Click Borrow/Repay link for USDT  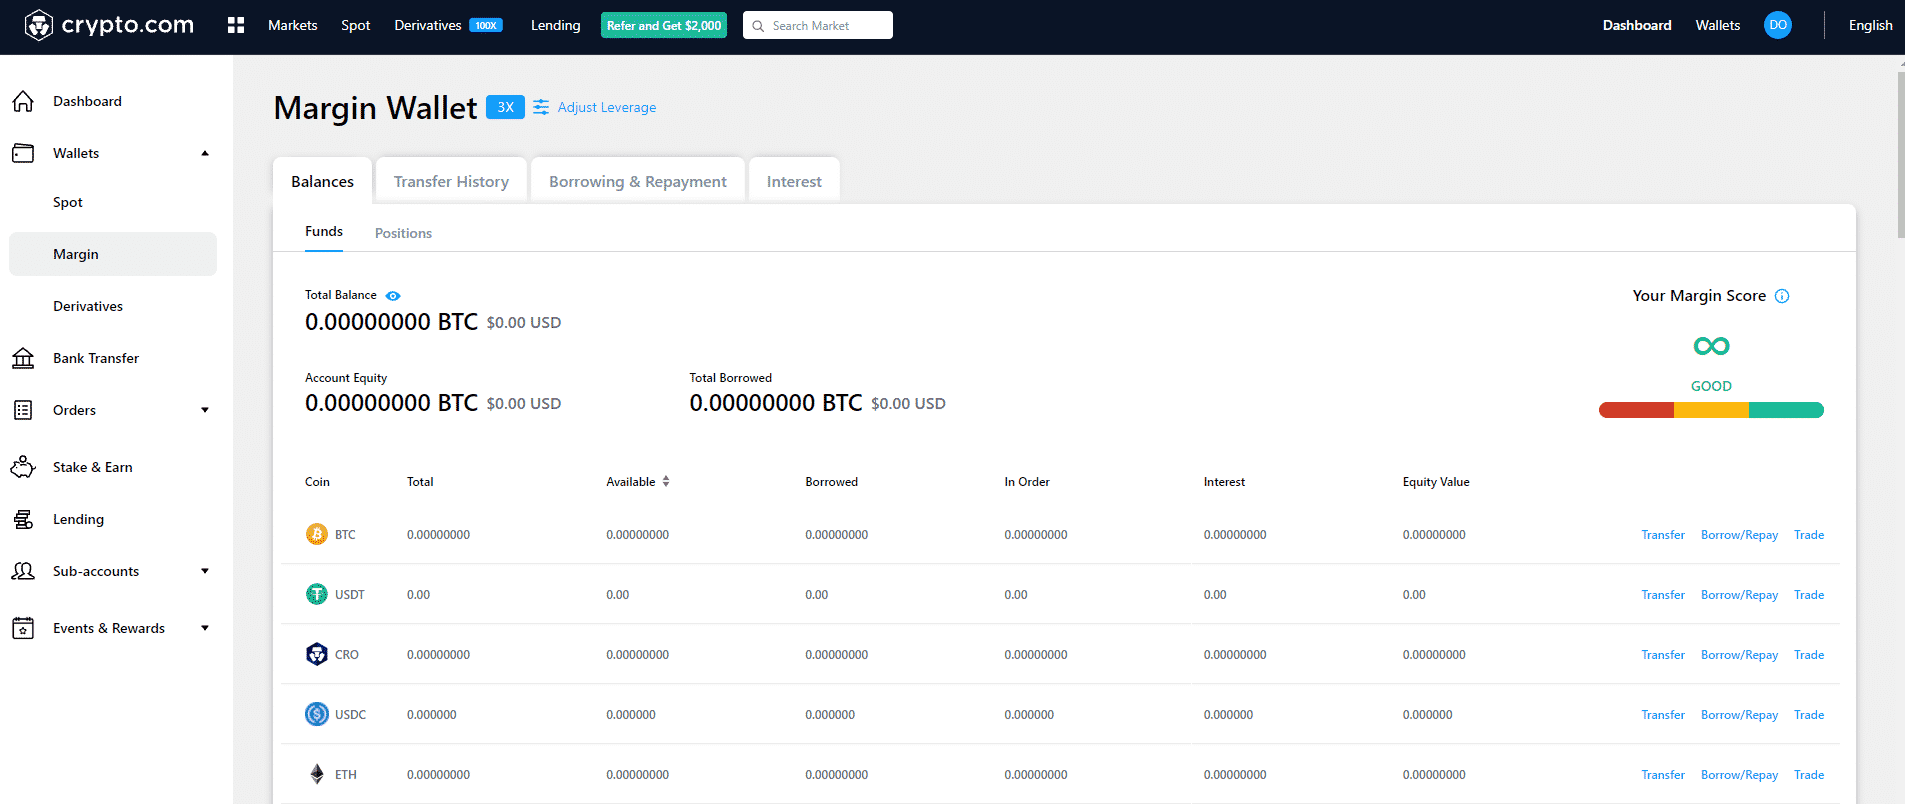click(1739, 595)
